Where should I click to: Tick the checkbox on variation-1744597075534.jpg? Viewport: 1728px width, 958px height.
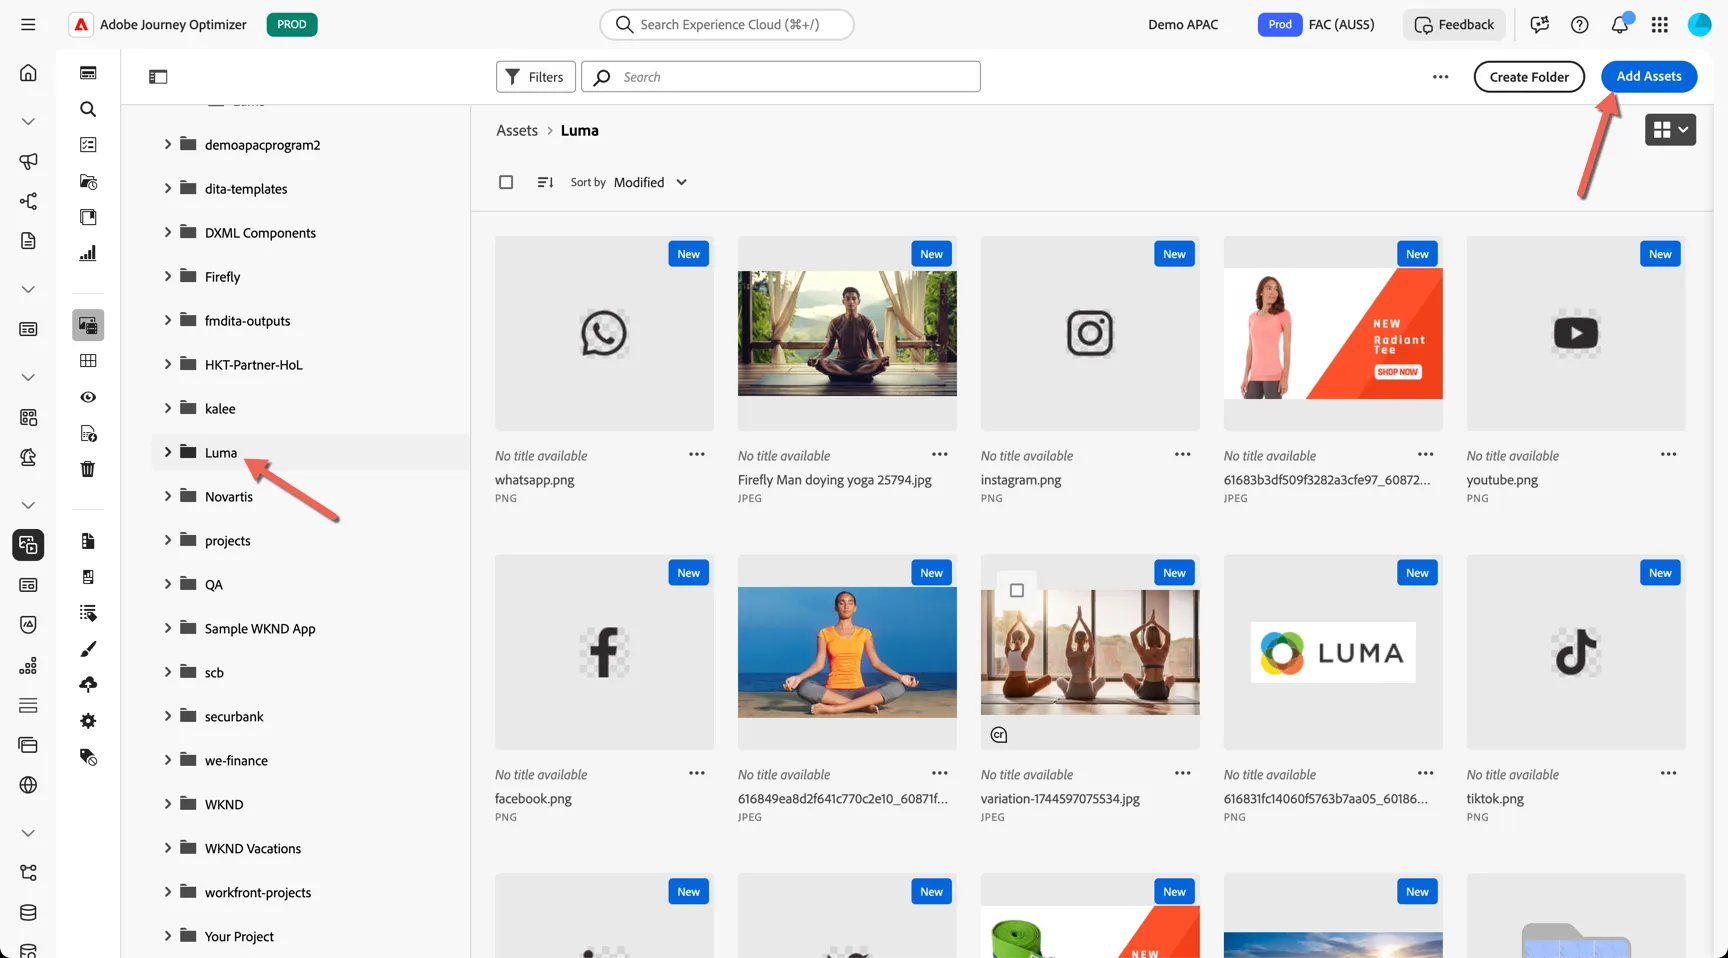click(x=1017, y=590)
